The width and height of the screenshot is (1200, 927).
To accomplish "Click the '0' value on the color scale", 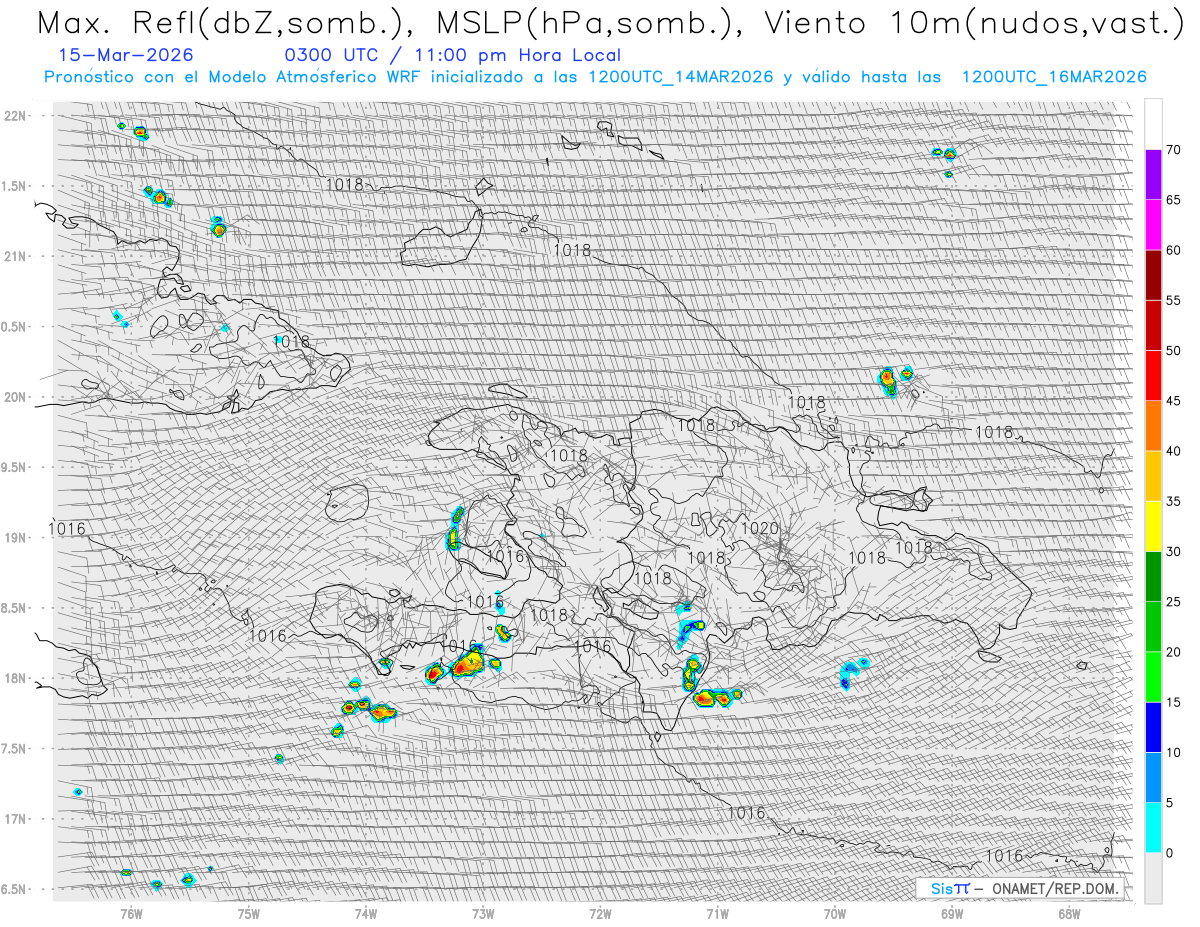I will [1169, 852].
